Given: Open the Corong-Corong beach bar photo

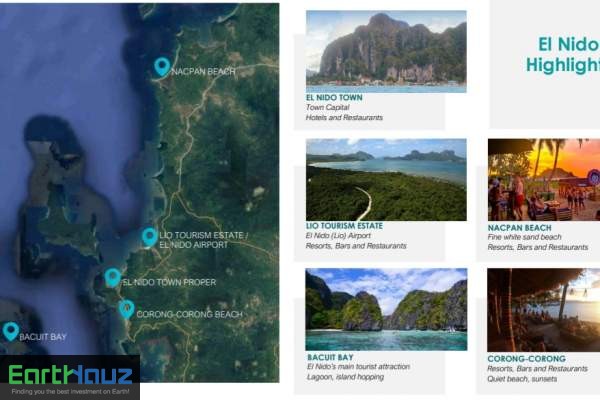Looking at the screenshot, I should point(543,310).
